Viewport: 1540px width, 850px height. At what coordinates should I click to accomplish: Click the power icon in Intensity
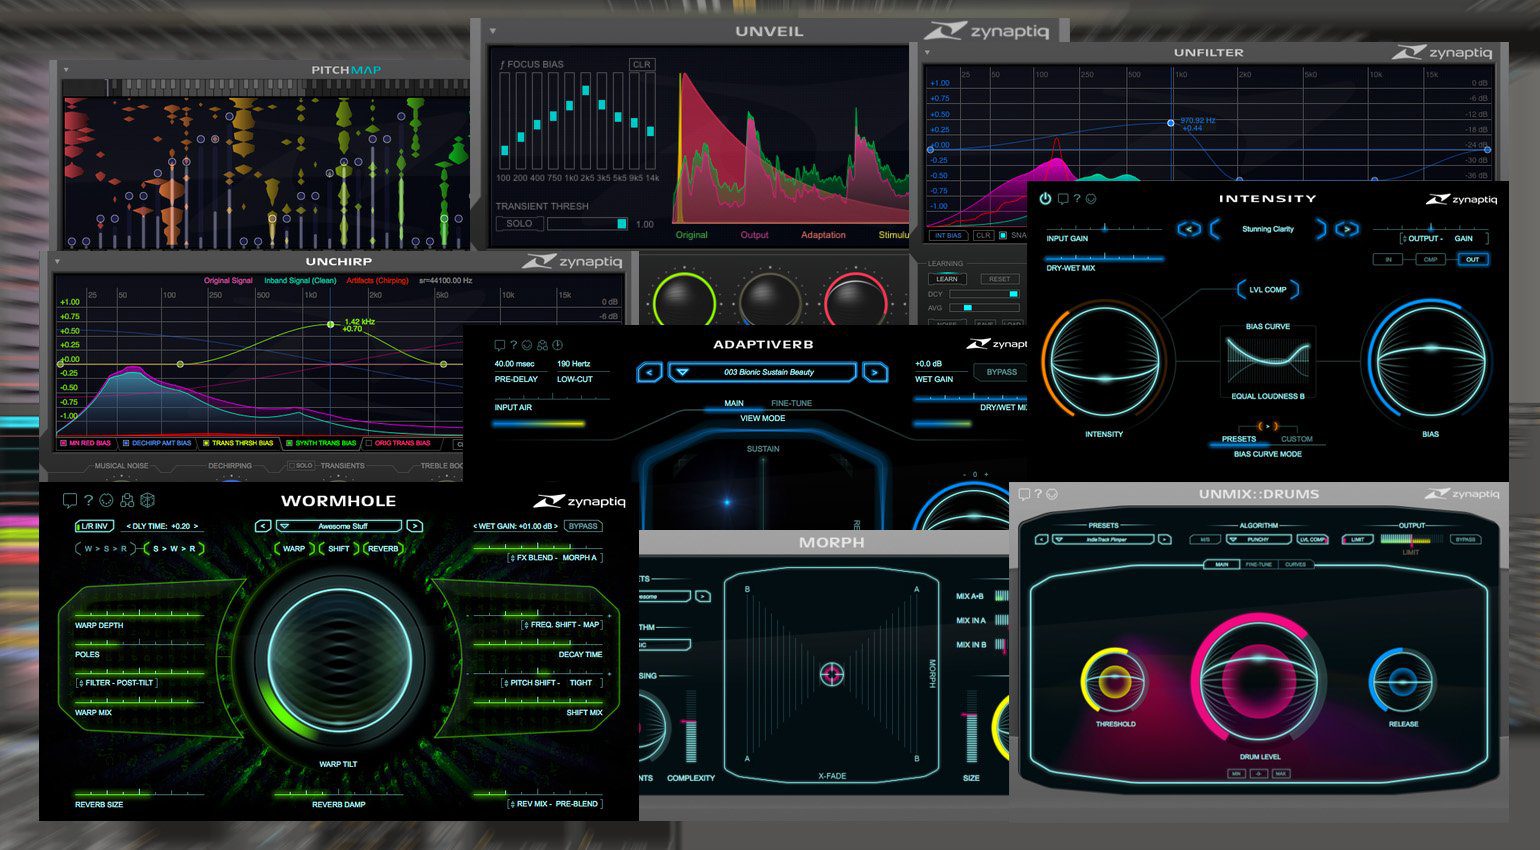tap(1045, 199)
